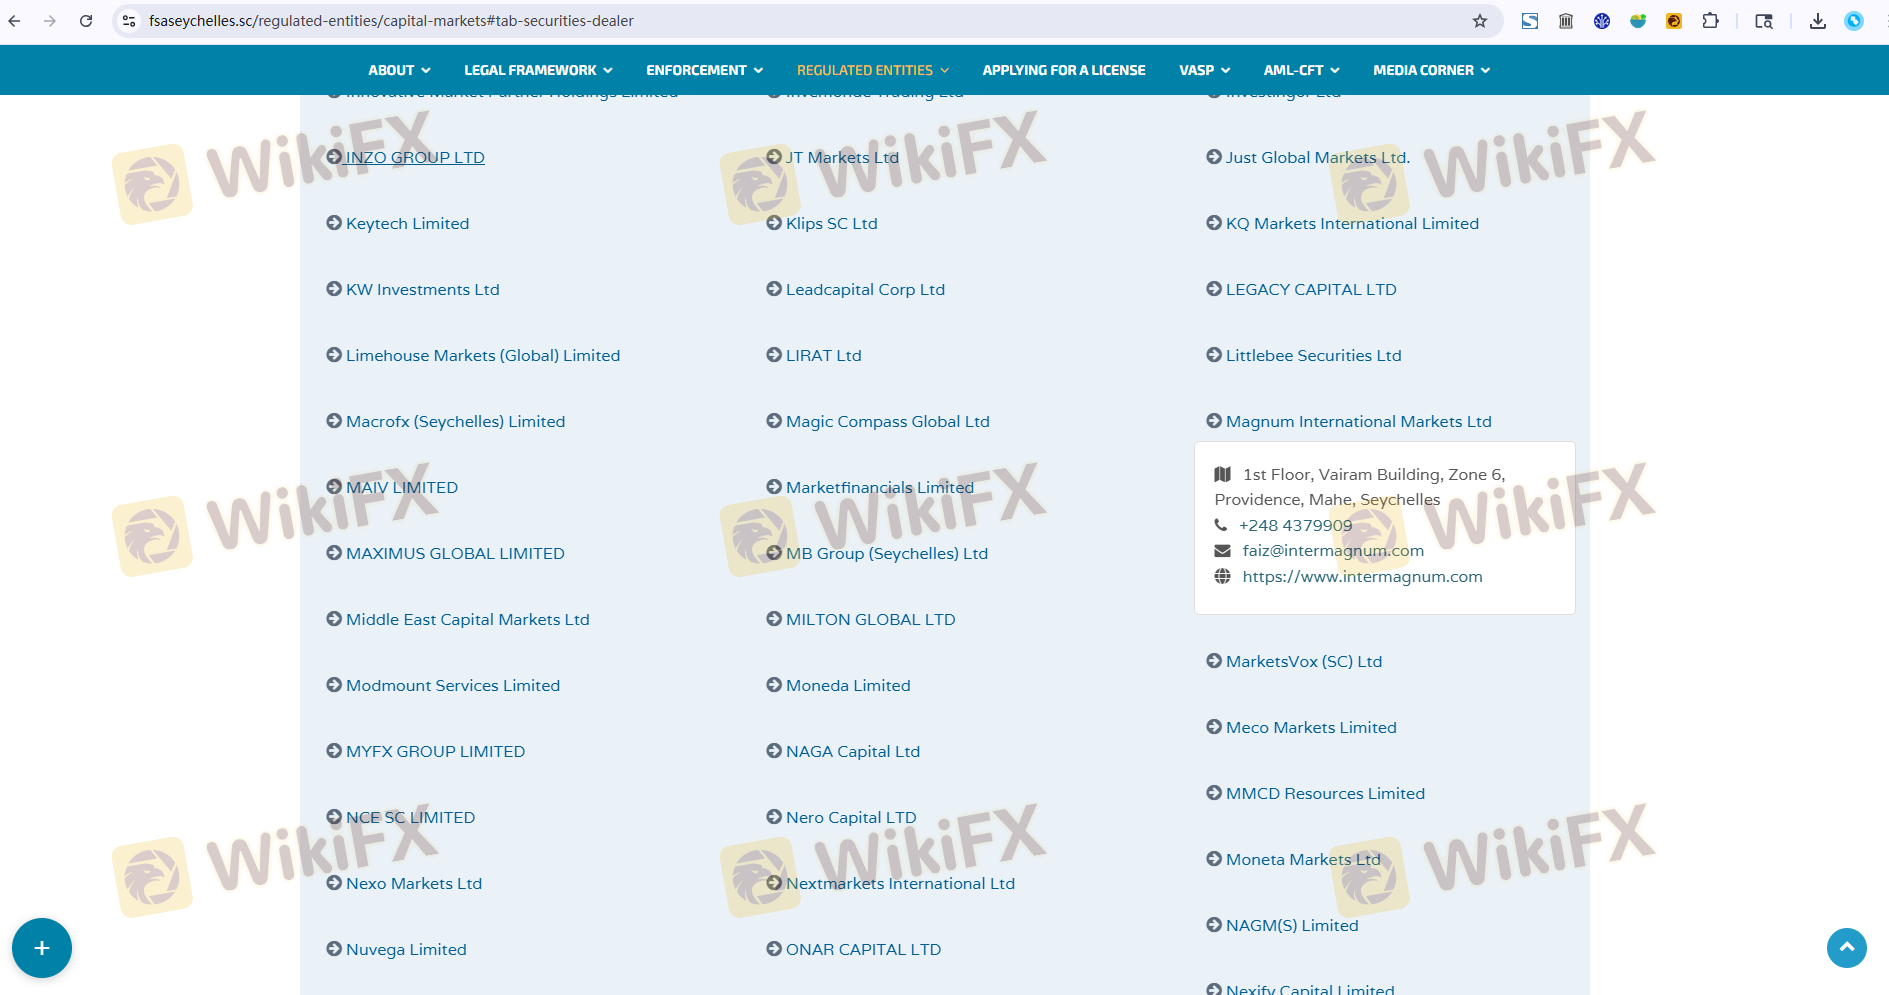The height and width of the screenshot is (995, 1889).
Task: Click the blue plus floating button
Action: point(42,948)
